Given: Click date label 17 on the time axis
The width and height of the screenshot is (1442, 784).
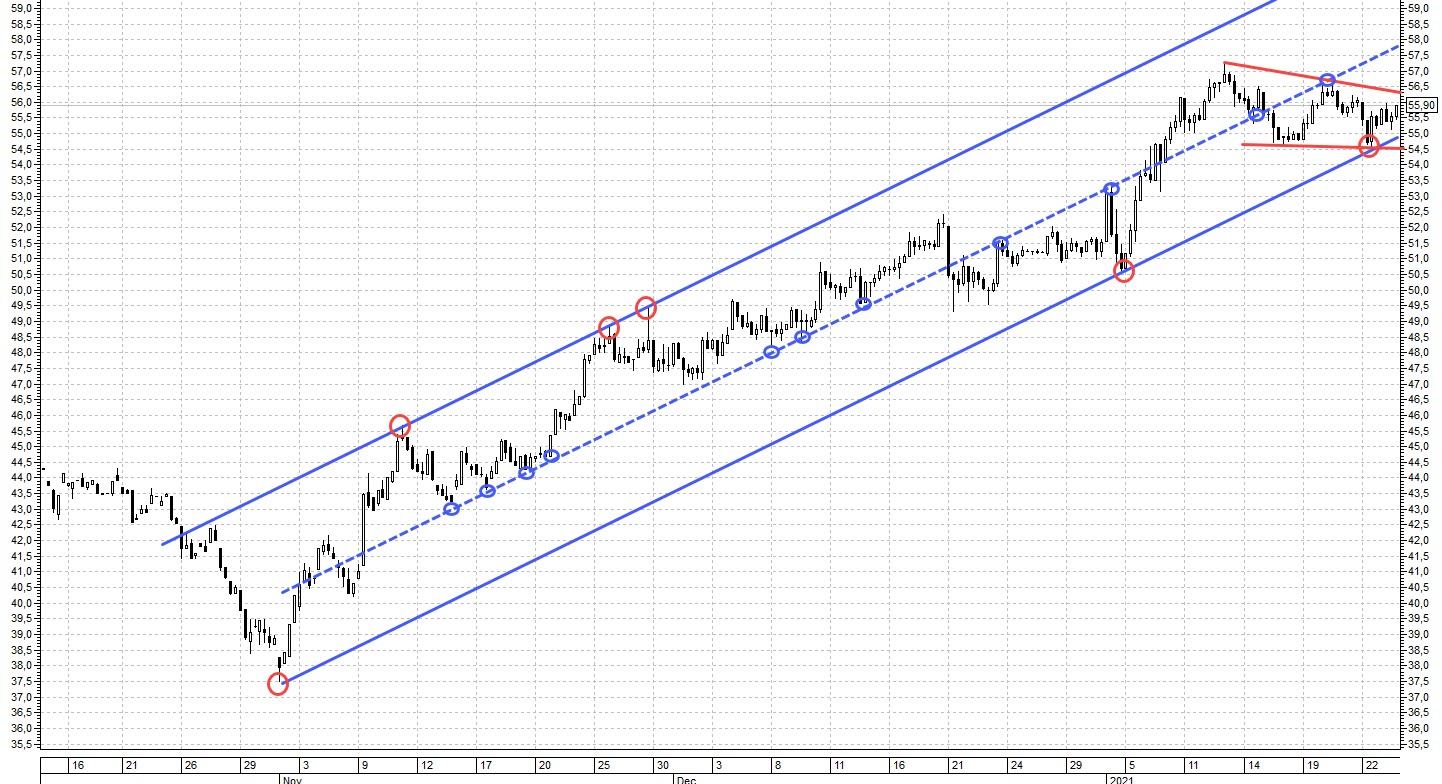Looking at the screenshot, I should (486, 765).
